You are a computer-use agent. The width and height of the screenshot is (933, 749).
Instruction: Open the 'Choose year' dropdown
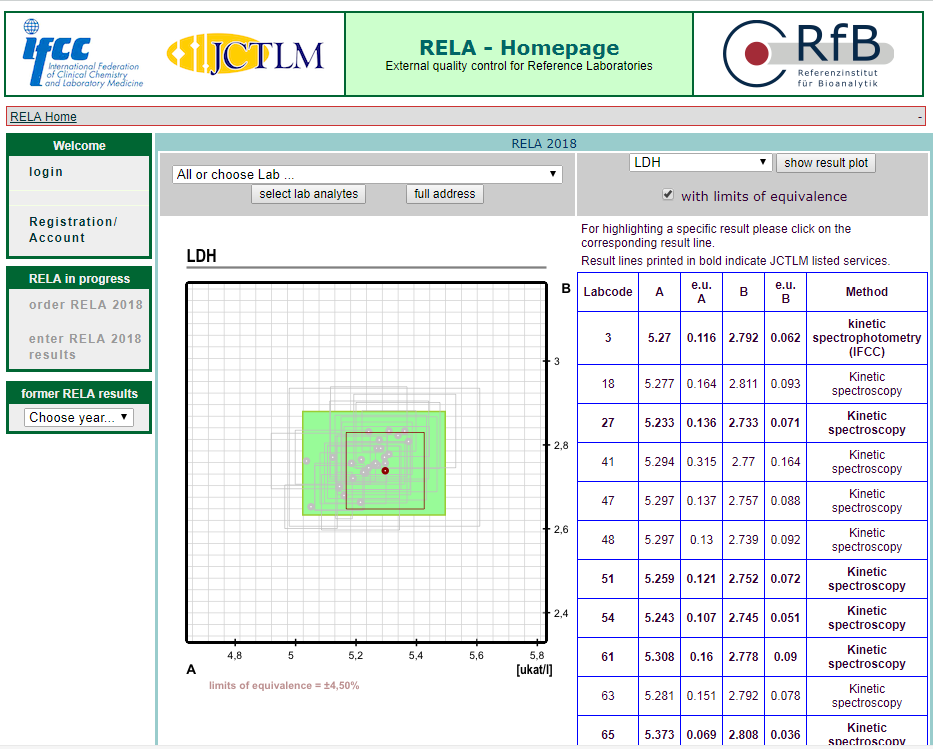[x=78, y=417]
